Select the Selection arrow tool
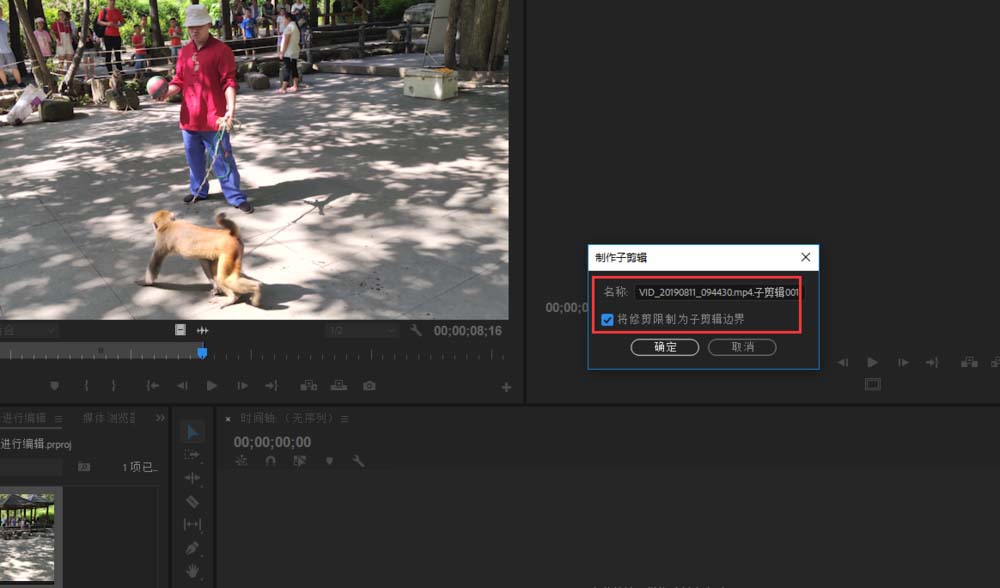 pos(193,432)
